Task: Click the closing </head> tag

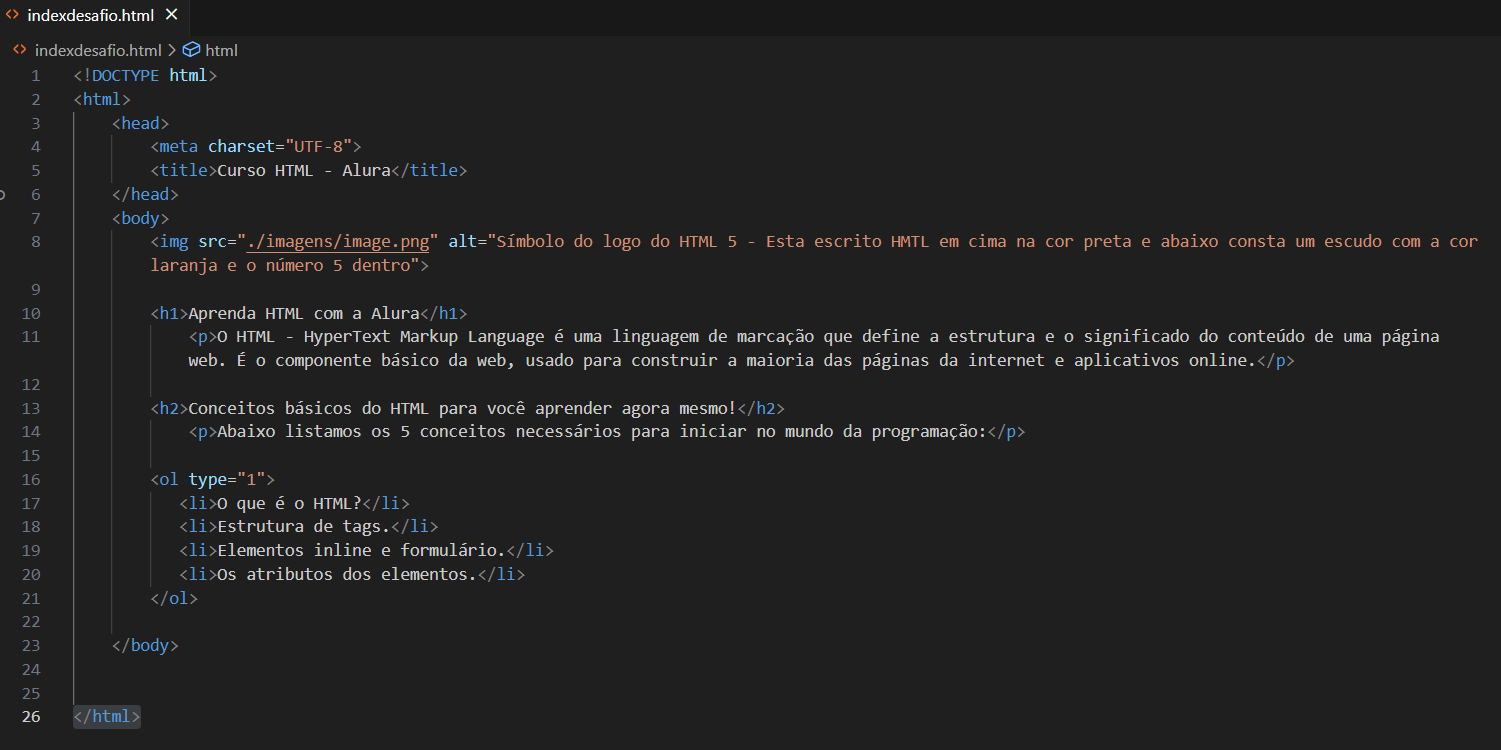Action: pyautogui.click(x=145, y=195)
